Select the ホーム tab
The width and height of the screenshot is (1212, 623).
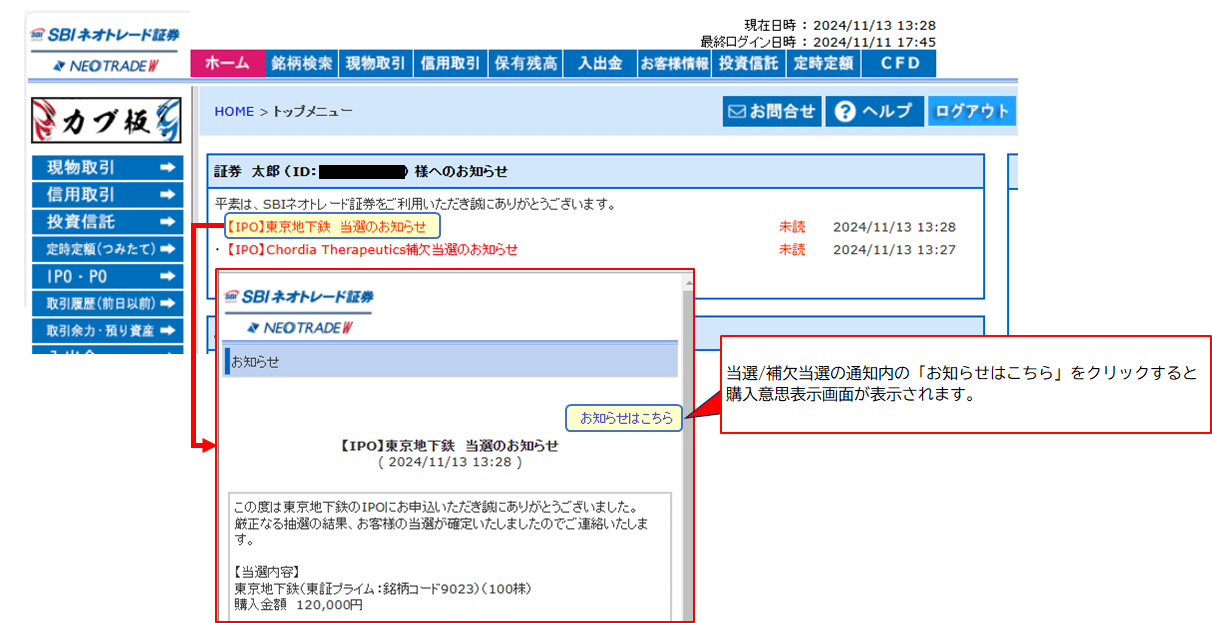227,63
